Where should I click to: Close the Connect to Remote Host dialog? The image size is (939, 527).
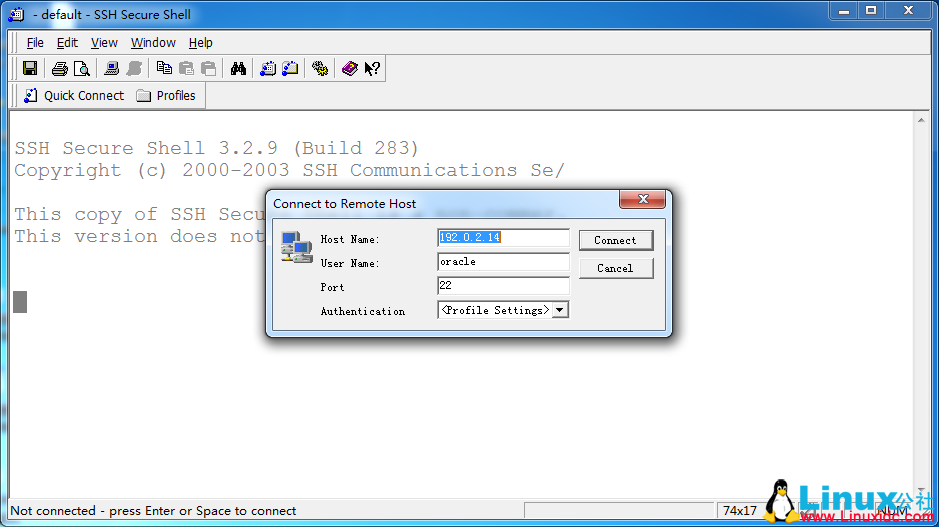coord(643,199)
